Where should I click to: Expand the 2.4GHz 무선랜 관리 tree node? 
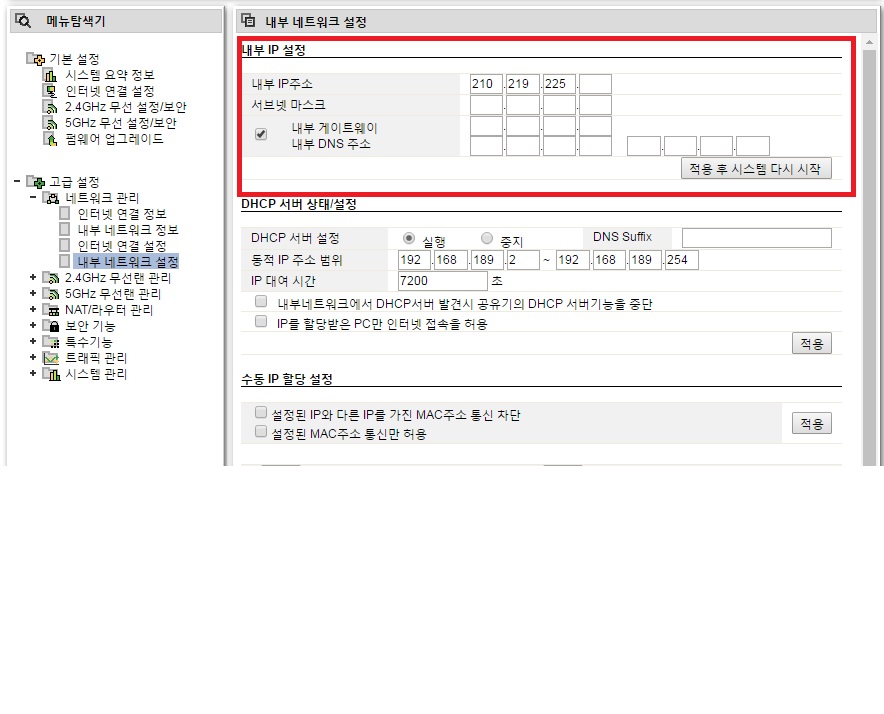[x=33, y=277]
